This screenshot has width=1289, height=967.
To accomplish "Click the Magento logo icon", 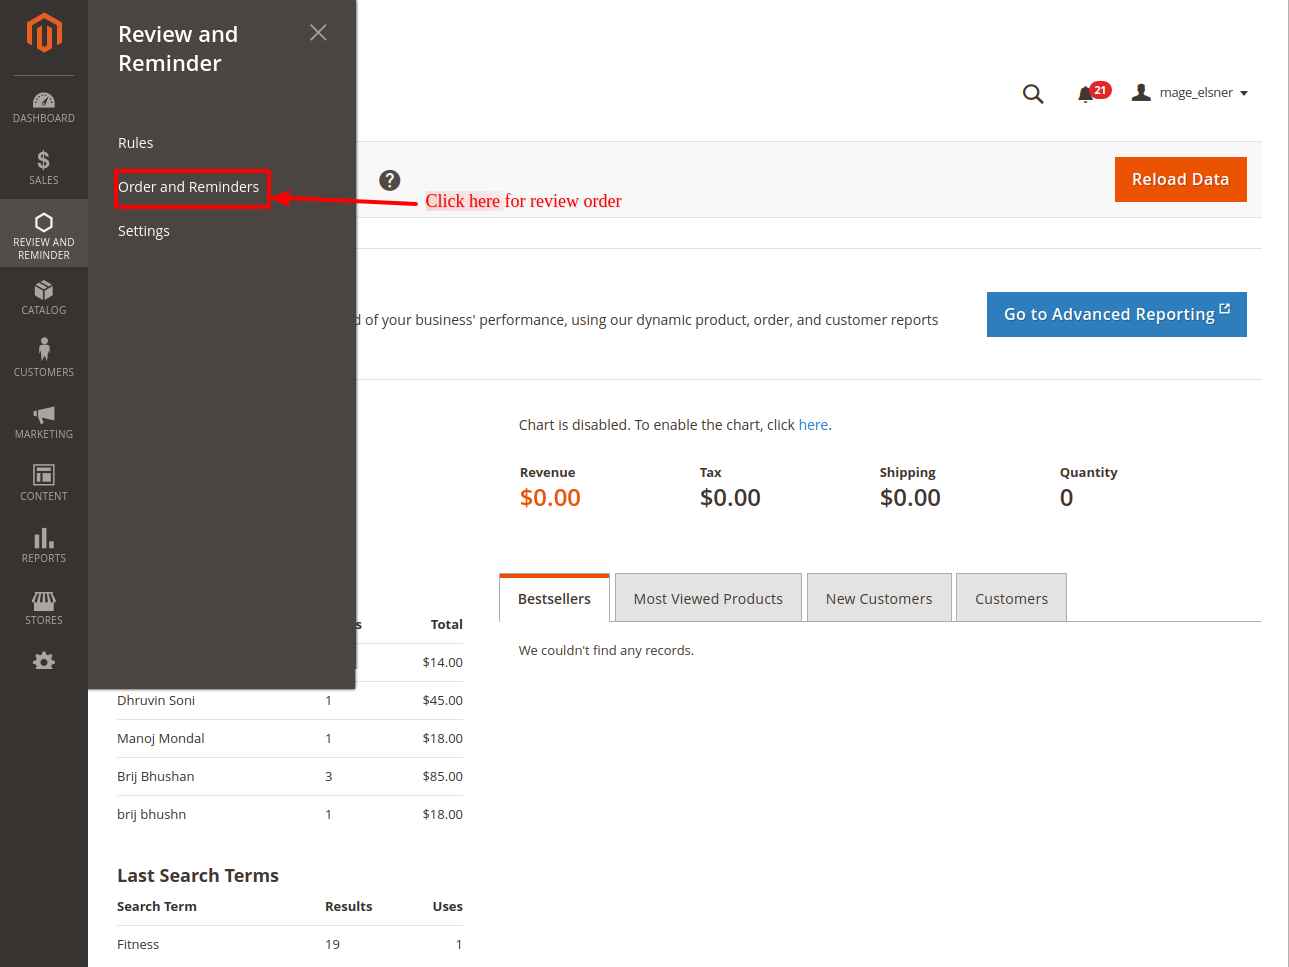I will 44,33.
